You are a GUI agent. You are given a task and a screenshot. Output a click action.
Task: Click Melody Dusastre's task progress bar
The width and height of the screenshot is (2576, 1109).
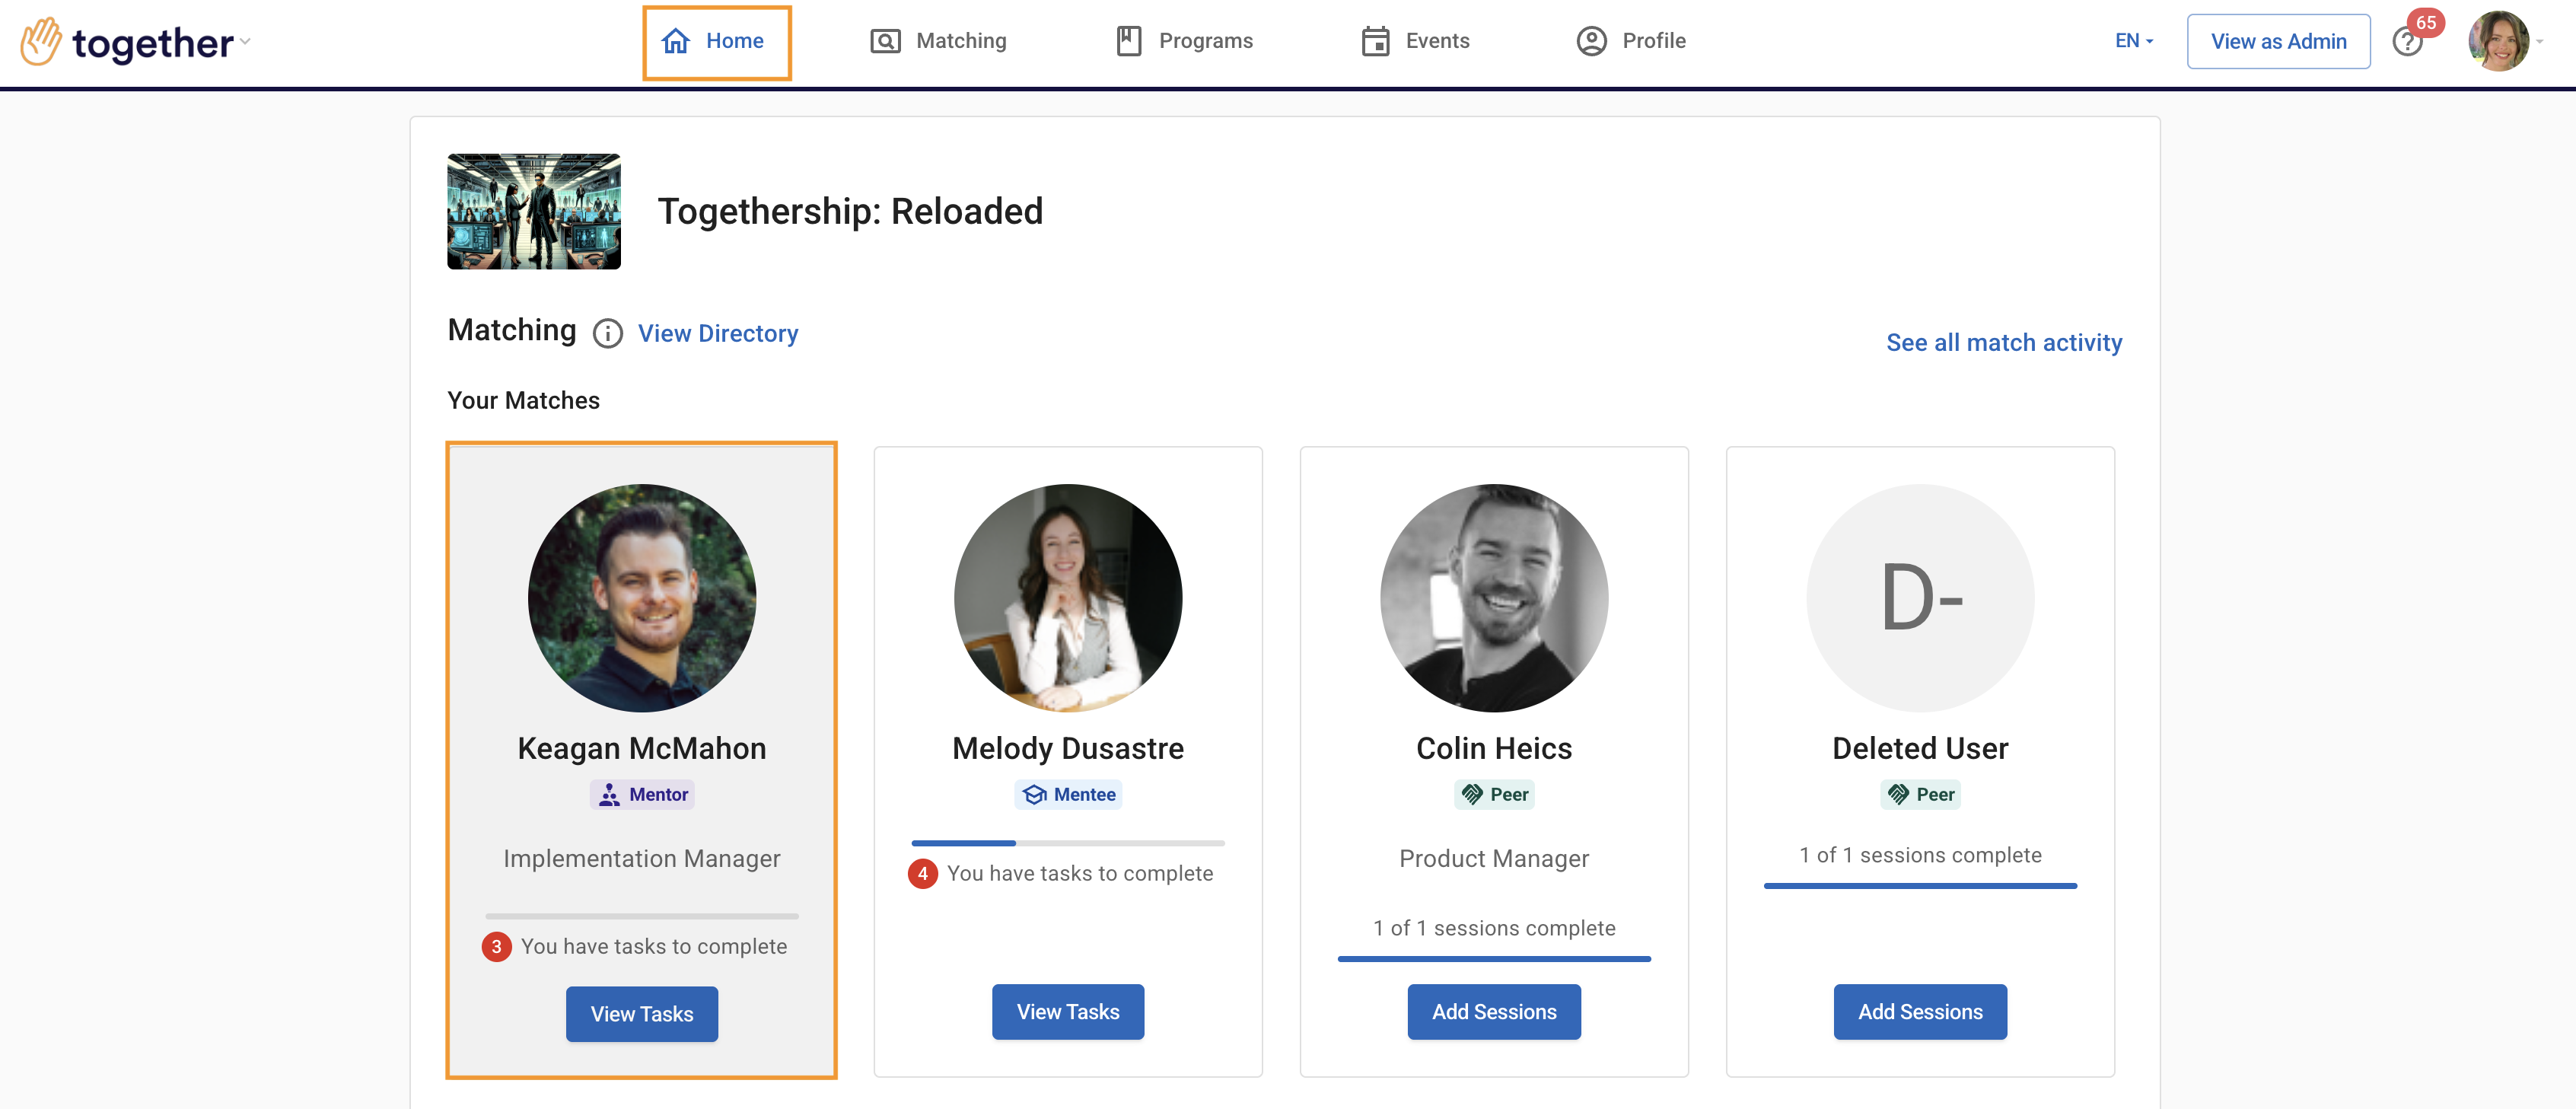(1067, 843)
